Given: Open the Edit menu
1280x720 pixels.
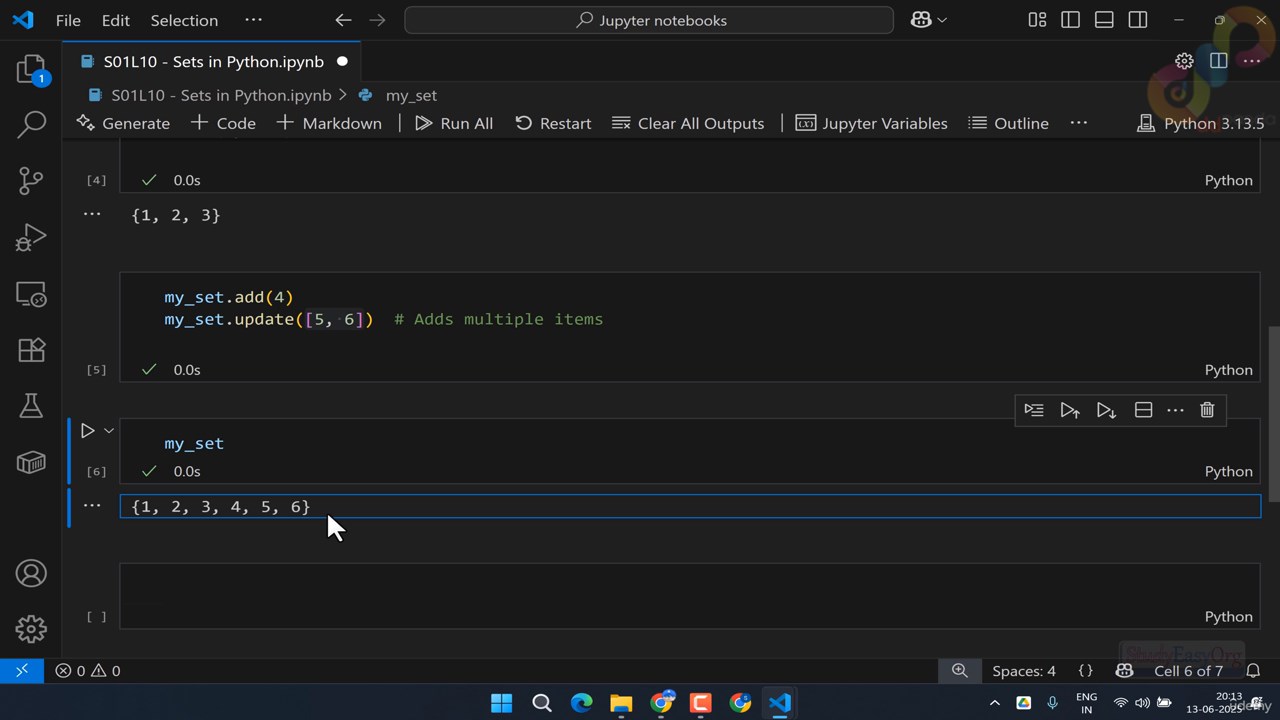Looking at the screenshot, I should coord(116,20).
